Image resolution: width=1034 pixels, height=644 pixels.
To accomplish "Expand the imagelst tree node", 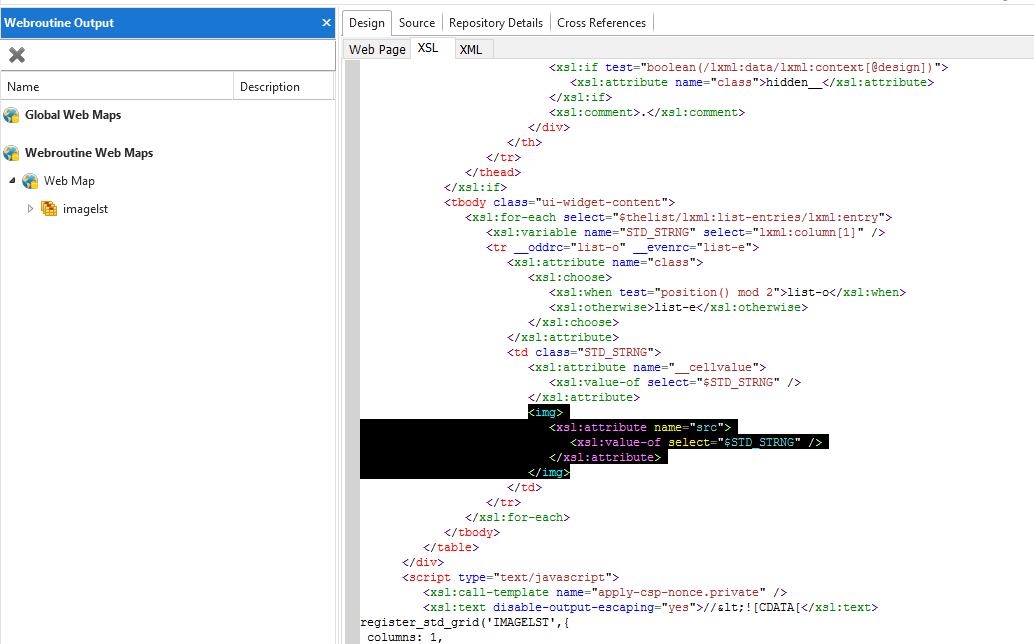I will coord(30,208).
